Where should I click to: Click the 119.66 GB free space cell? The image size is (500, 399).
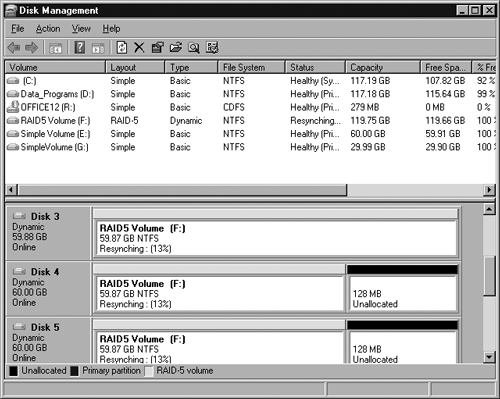click(445, 121)
